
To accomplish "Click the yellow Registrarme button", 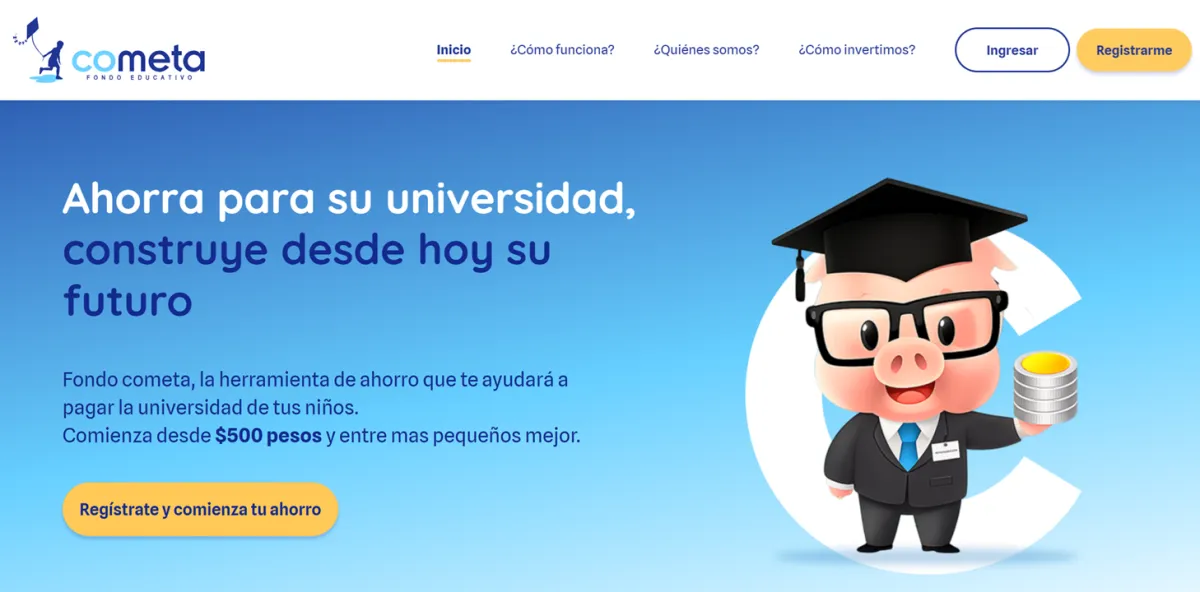I will (1134, 50).
